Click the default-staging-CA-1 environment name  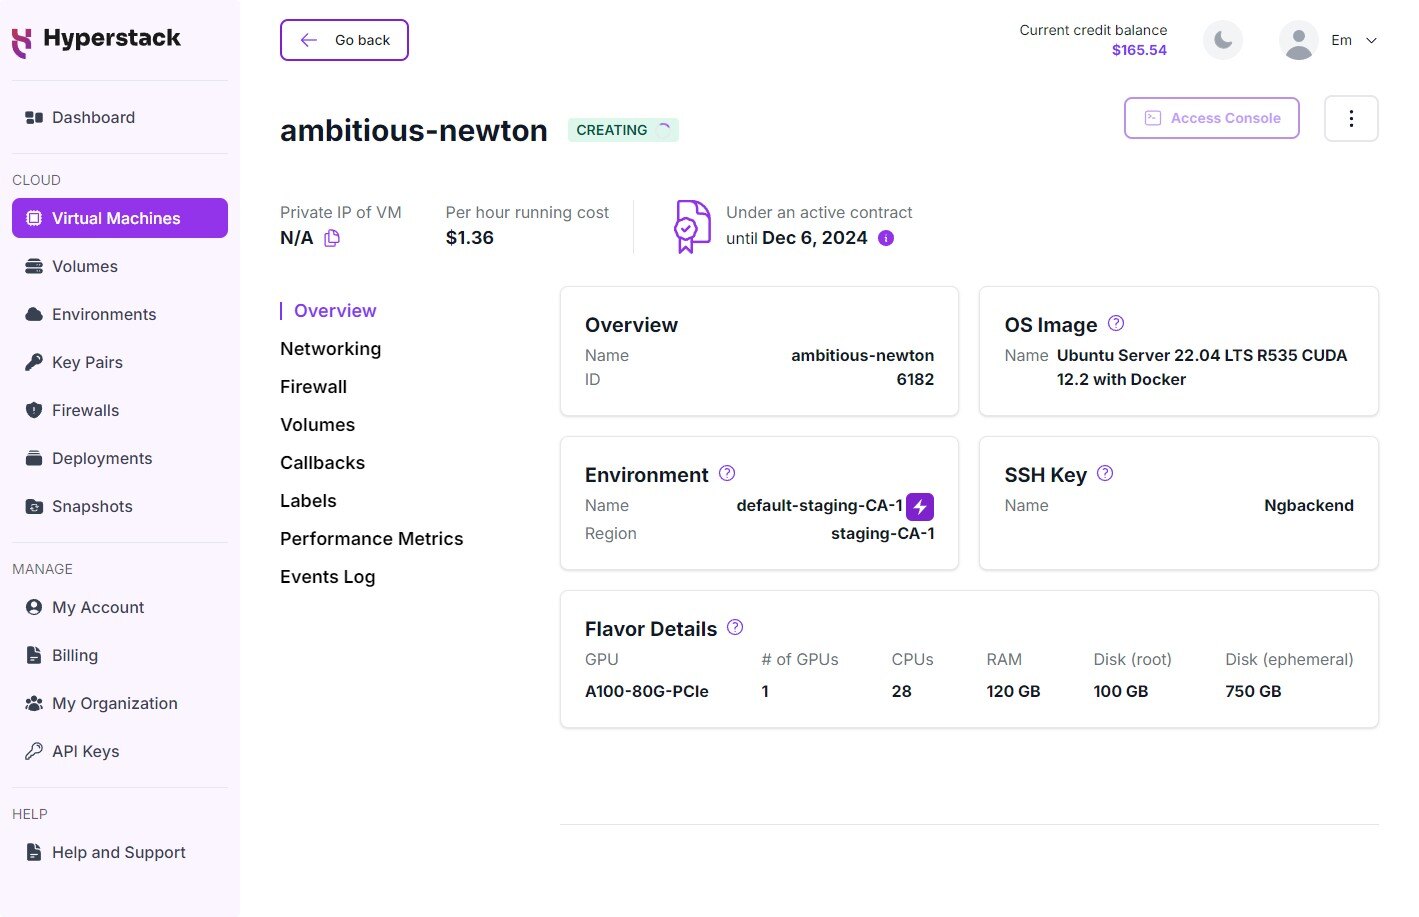[819, 506]
